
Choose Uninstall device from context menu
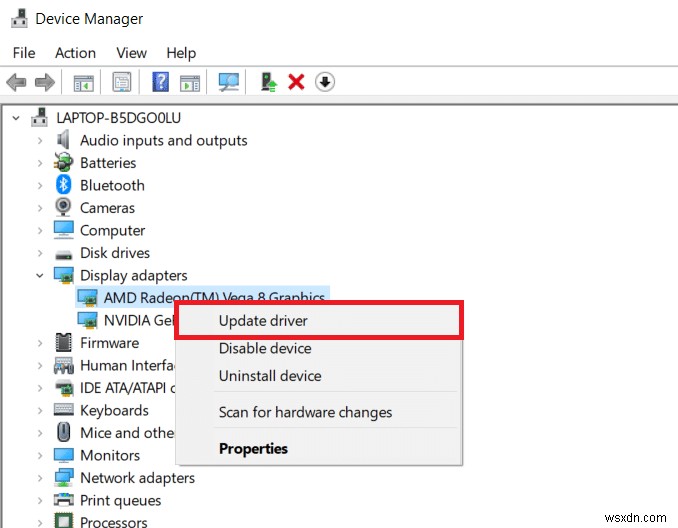pos(270,376)
